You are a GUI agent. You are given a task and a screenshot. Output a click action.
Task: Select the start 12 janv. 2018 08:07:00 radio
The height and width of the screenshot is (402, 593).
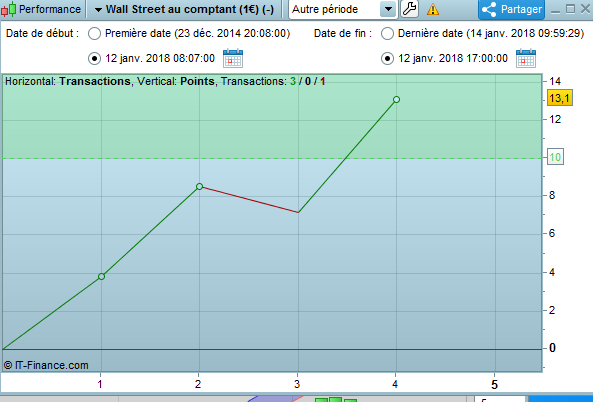pos(94,59)
